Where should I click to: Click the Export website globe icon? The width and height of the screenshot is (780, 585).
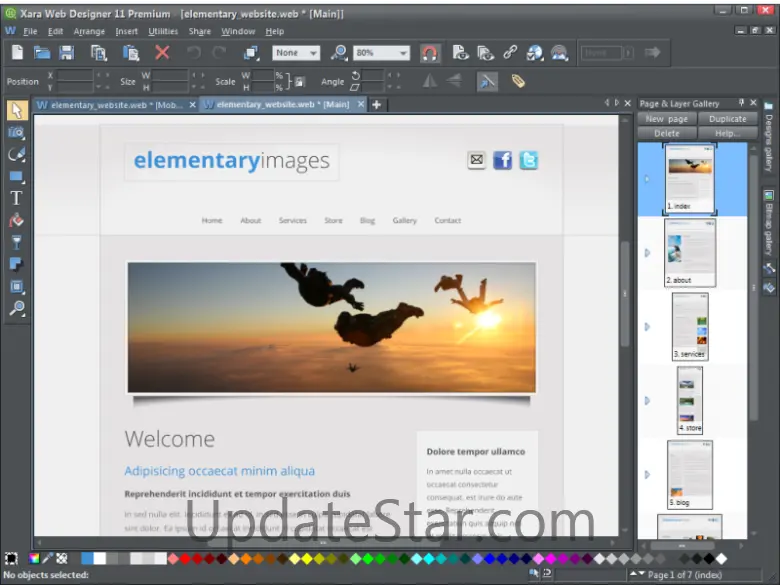point(535,52)
